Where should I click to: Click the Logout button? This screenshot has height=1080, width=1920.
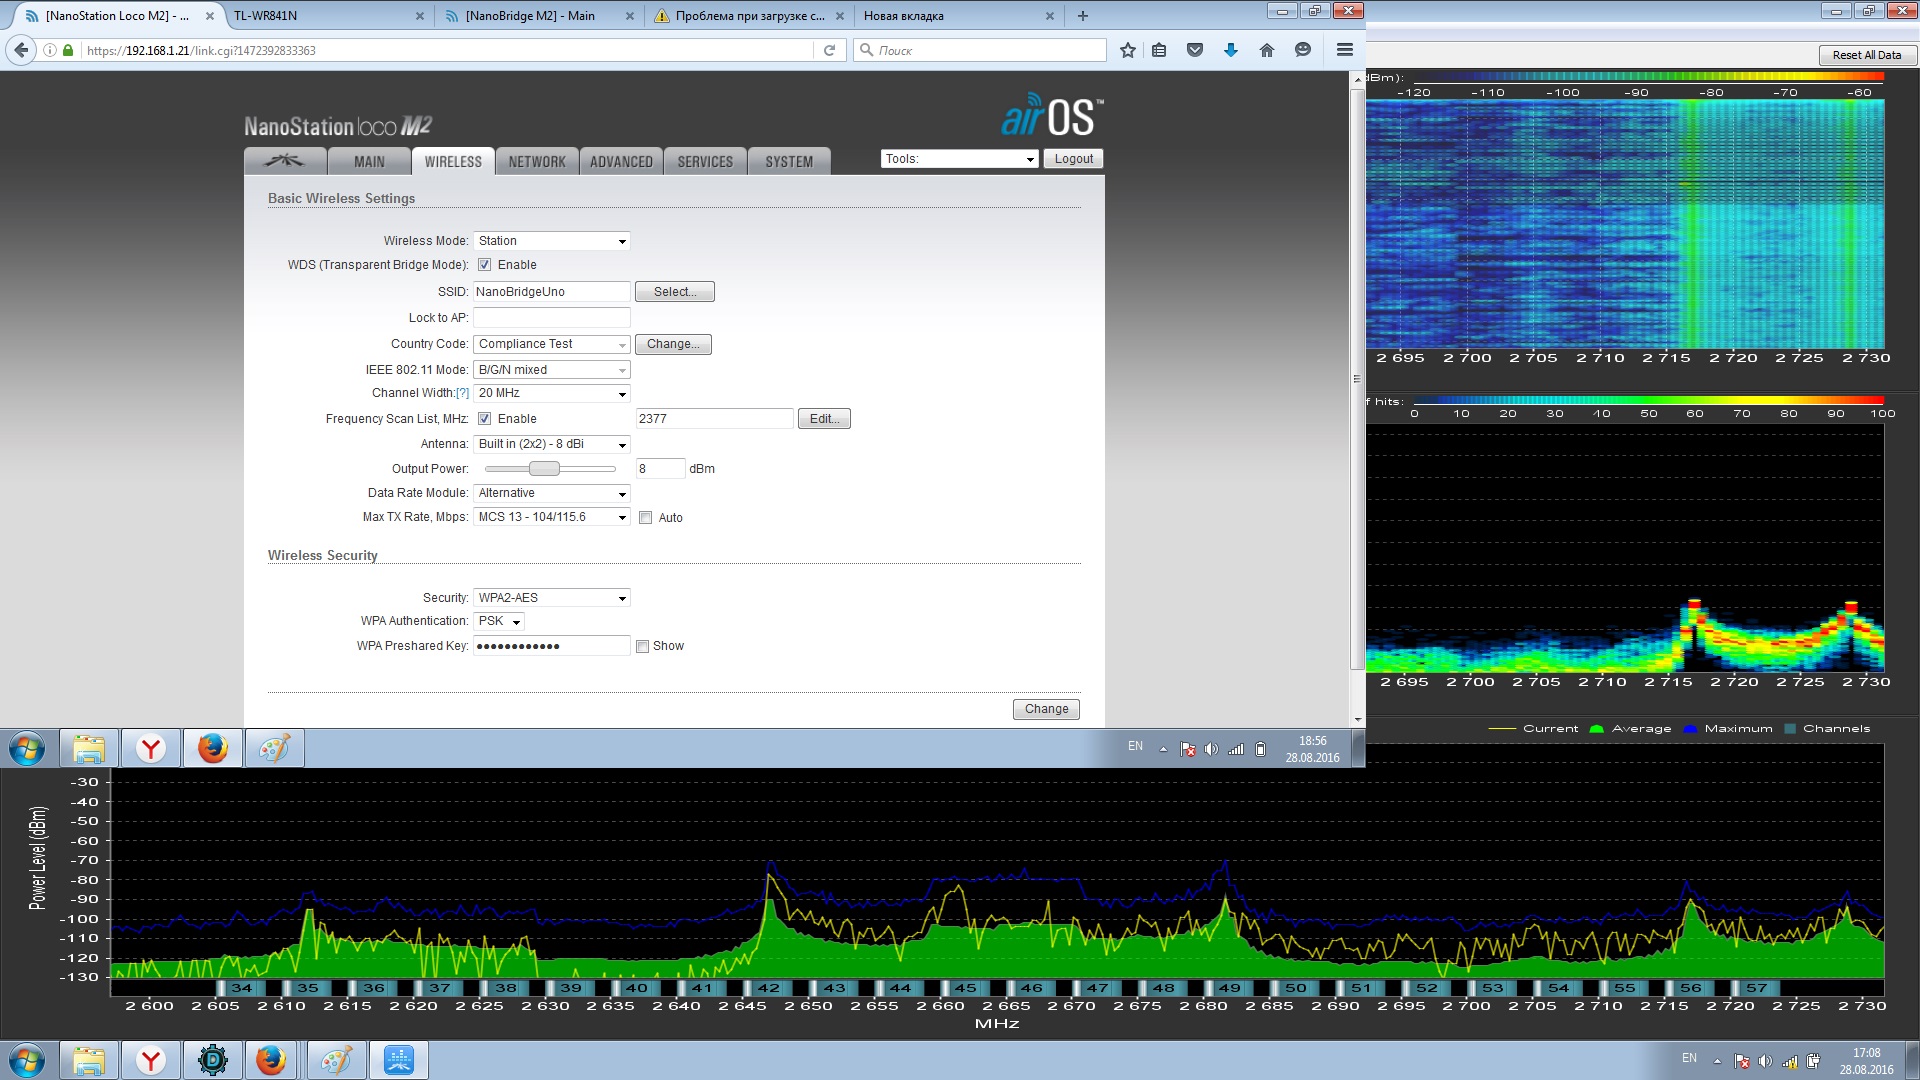1074,159
